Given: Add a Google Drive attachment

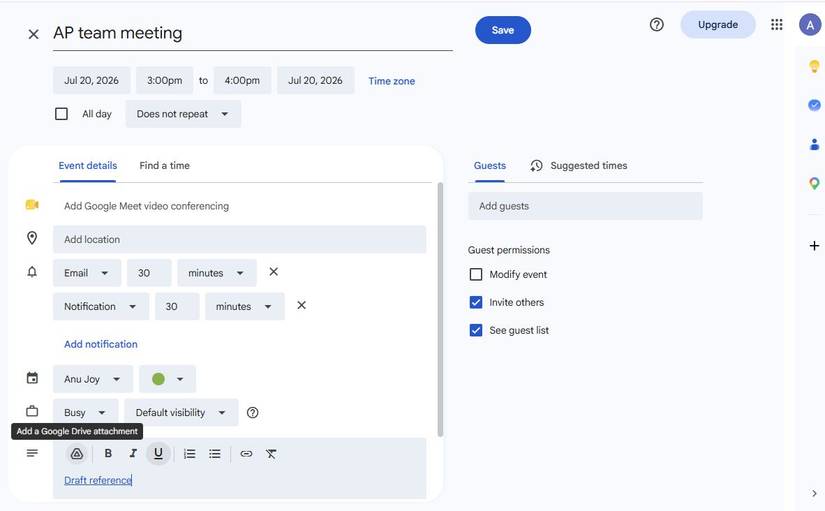Looking at the screenshot, I should [x=77, y=454].
